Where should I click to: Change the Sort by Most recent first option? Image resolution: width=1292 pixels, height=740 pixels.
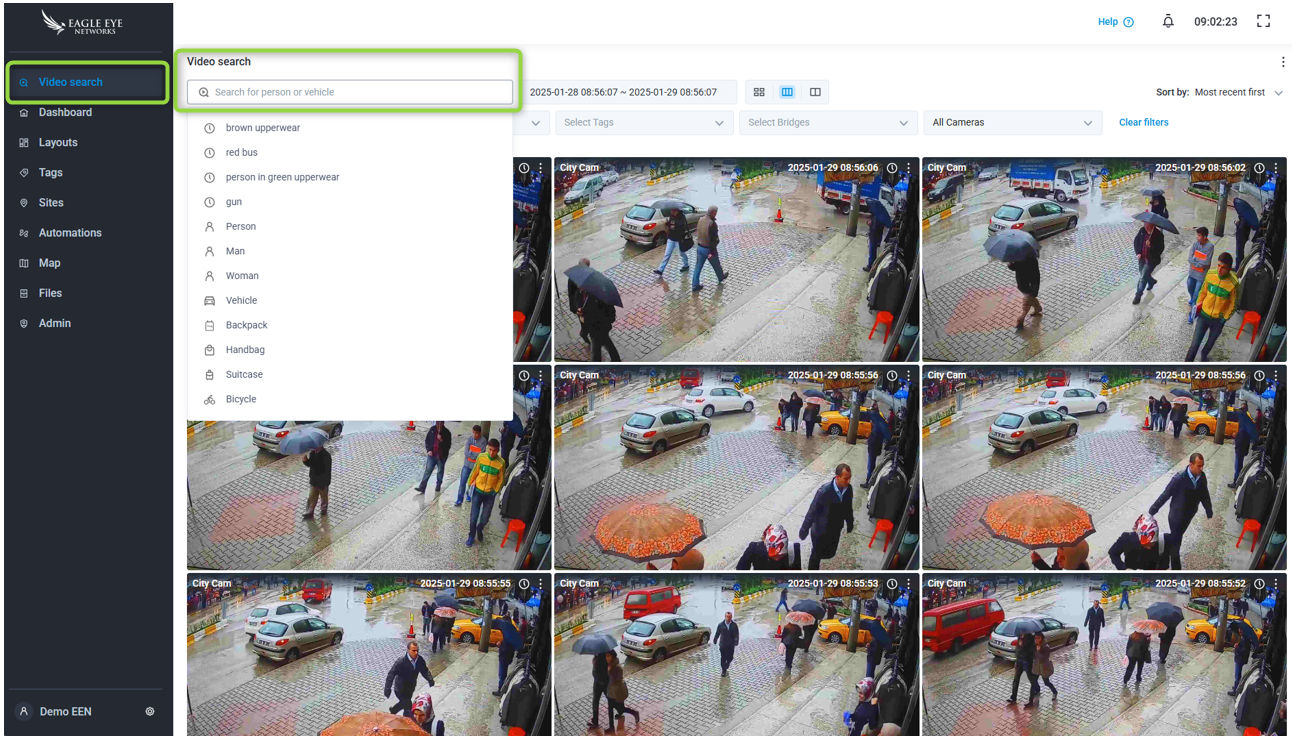click(1237, 93)
